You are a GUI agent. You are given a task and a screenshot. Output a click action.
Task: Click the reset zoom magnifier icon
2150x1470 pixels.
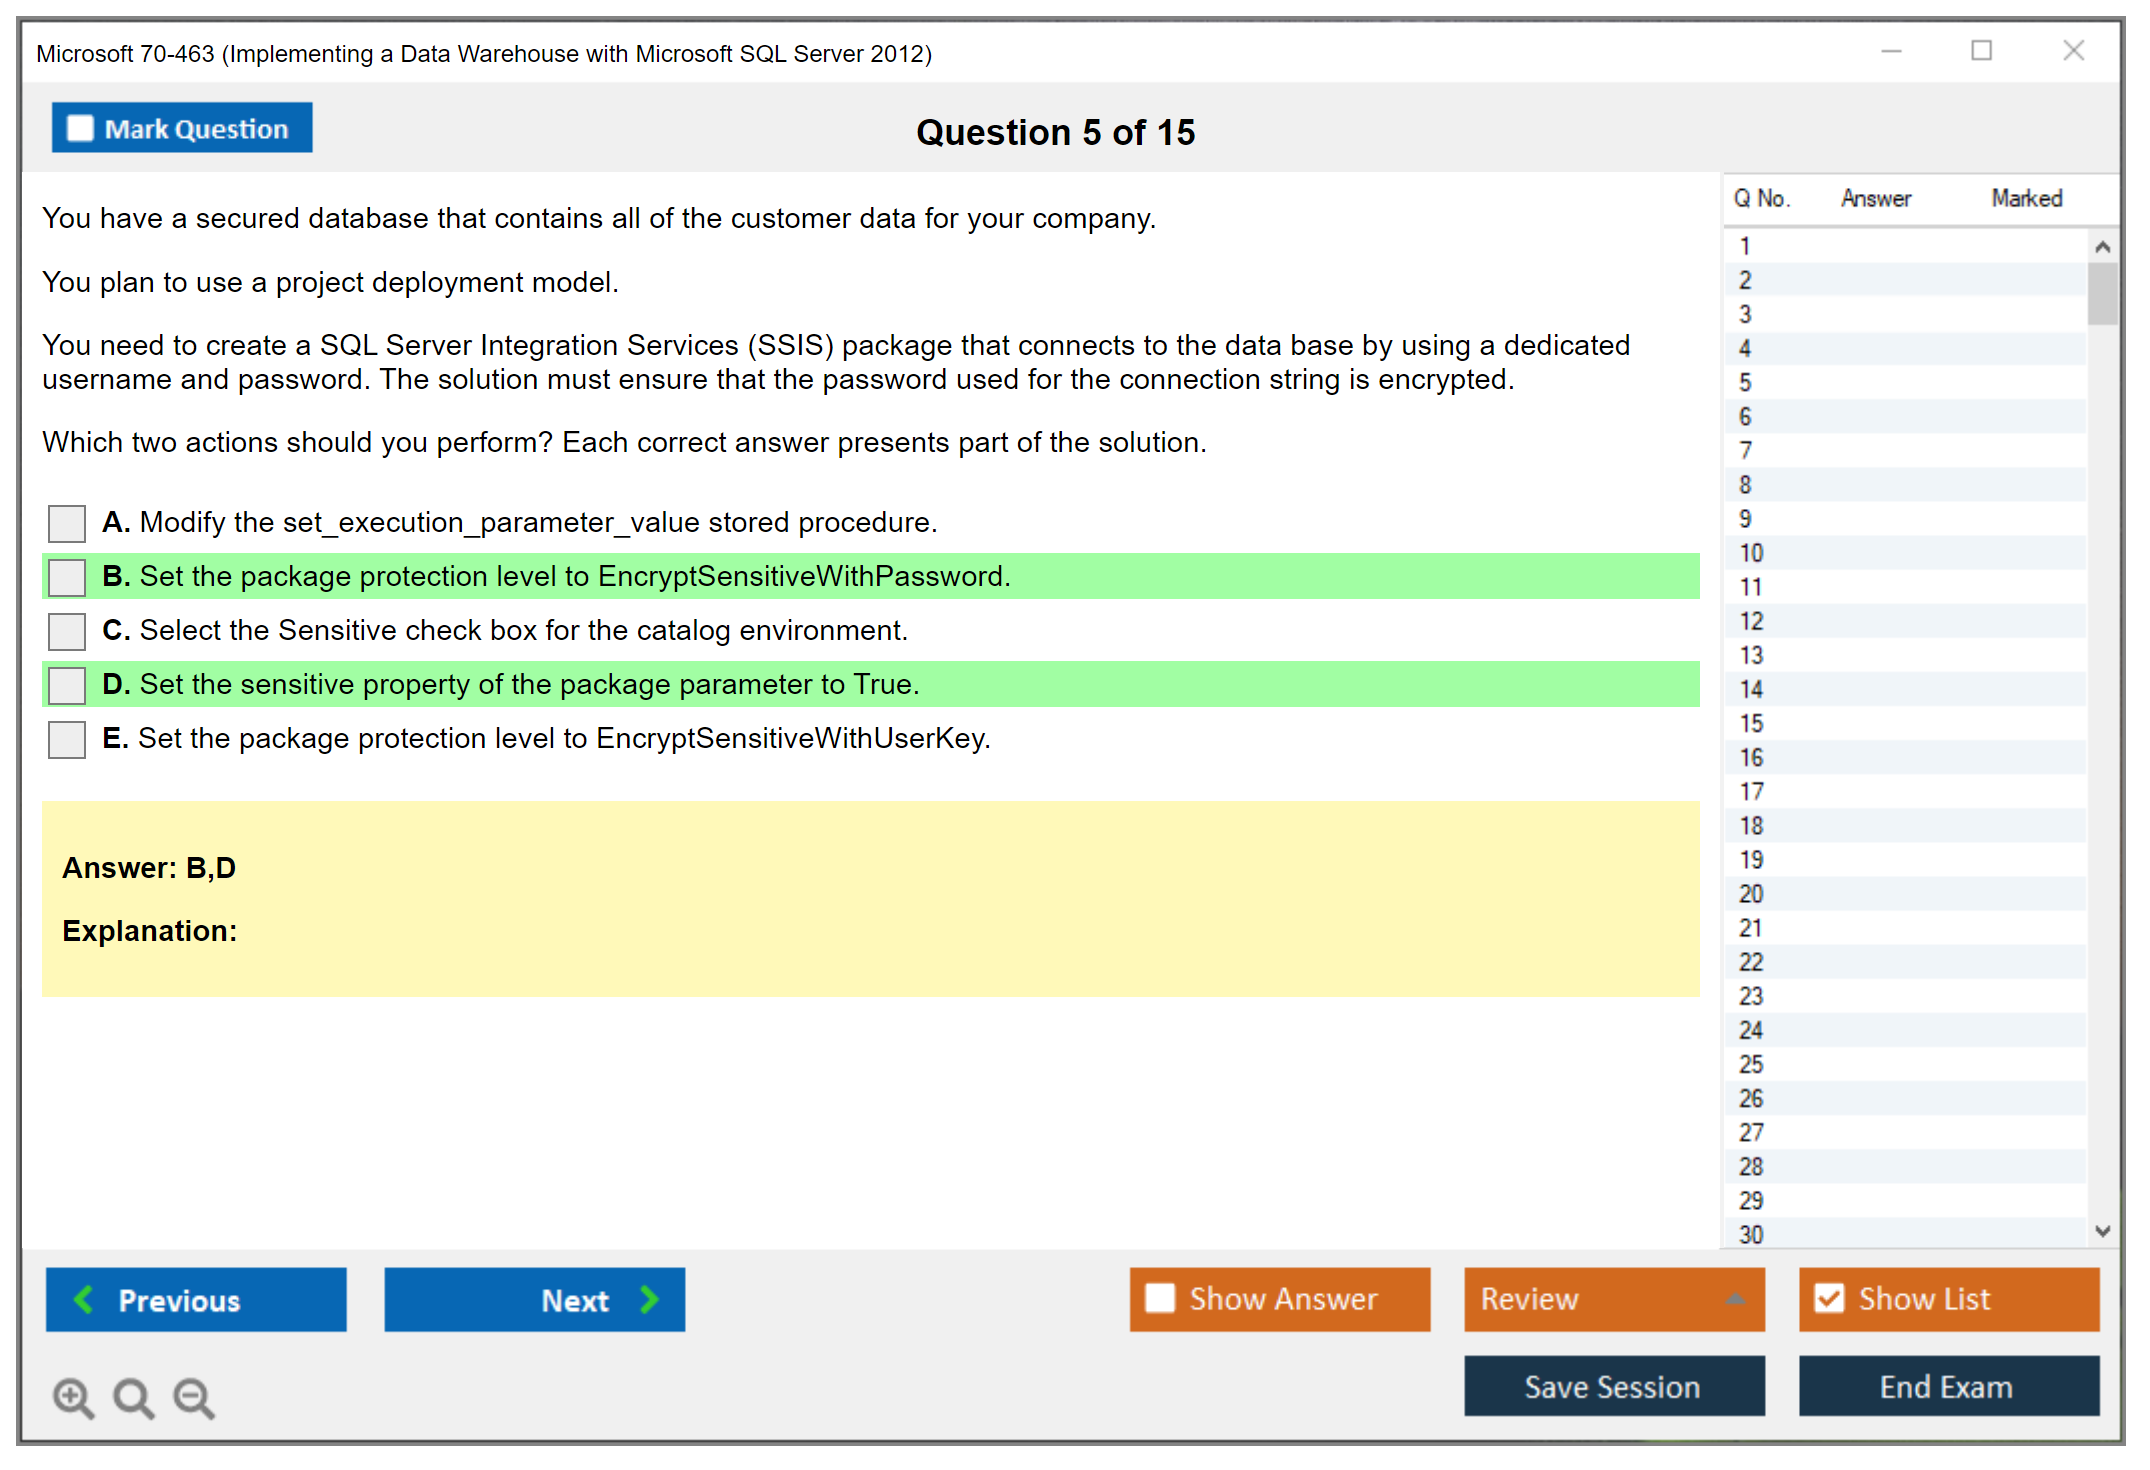click(x=133, y=1397)
